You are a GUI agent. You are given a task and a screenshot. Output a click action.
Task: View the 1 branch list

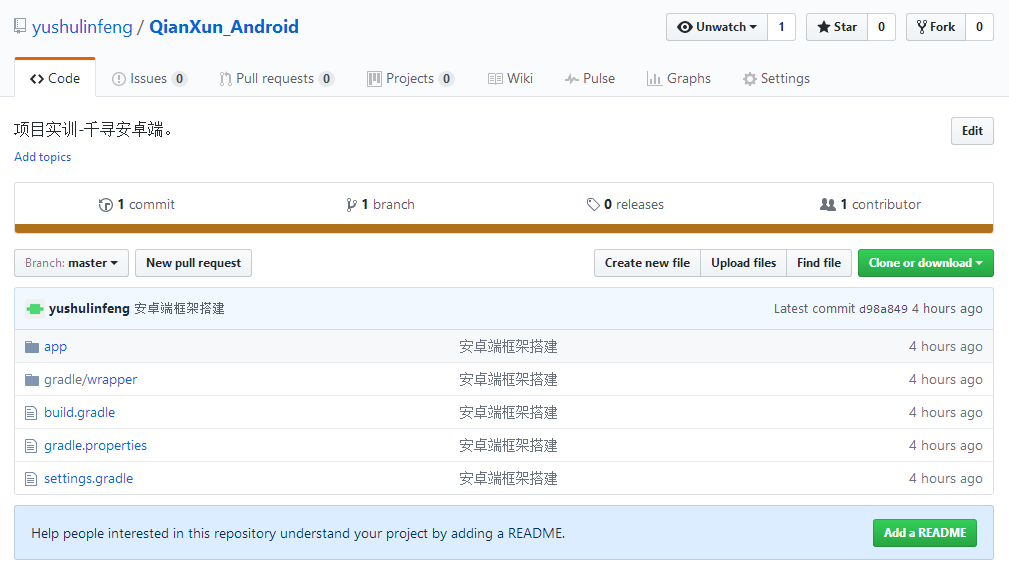tap(380, 205)
